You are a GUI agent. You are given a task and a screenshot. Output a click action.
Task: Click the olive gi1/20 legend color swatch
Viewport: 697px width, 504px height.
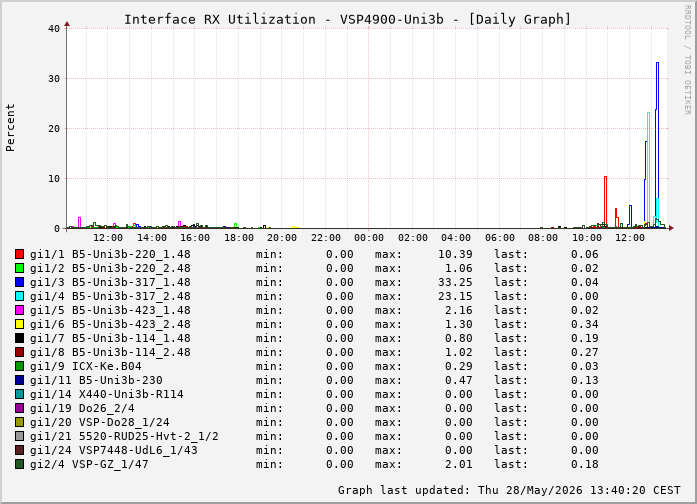tap(19, 422)
